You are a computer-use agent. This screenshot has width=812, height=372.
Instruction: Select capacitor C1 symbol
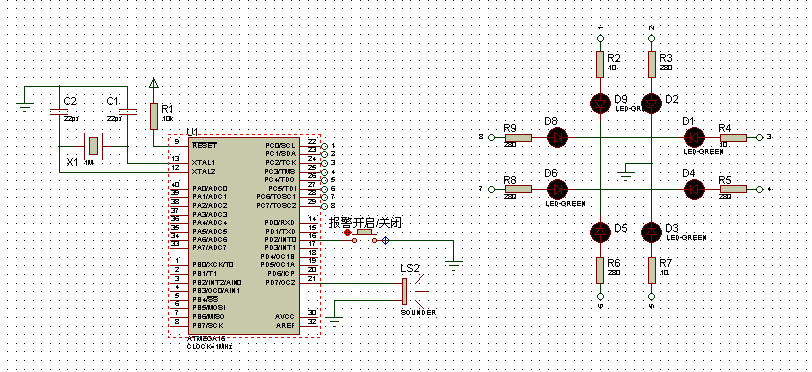127,111
